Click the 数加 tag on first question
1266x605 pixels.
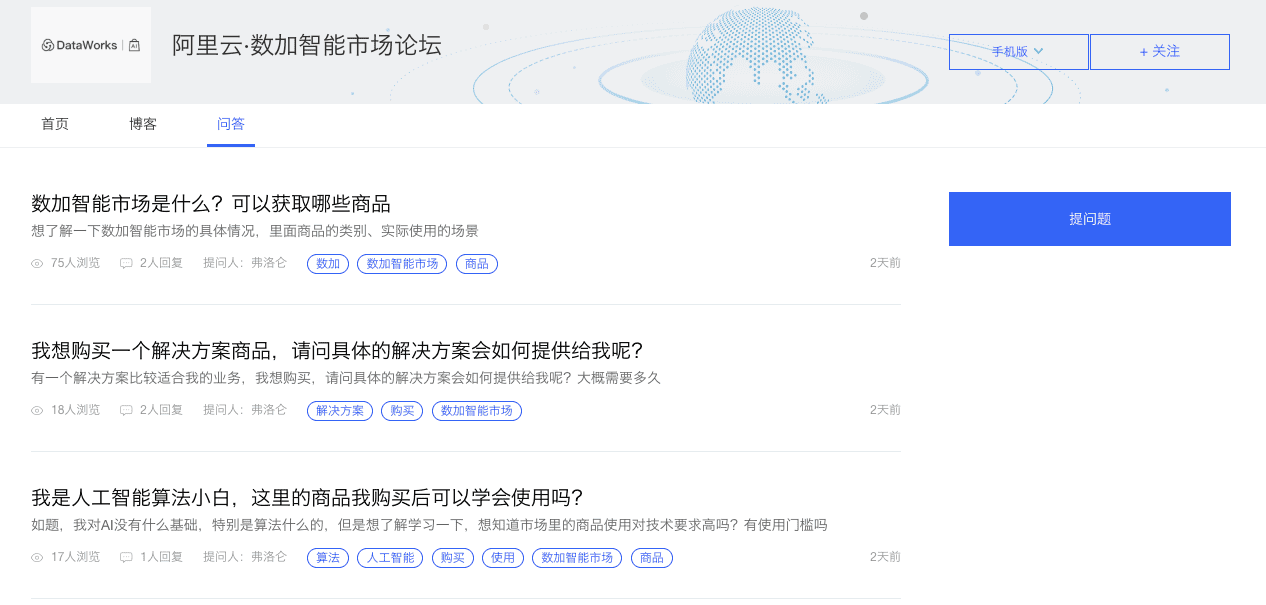click(x=328, y=264)
